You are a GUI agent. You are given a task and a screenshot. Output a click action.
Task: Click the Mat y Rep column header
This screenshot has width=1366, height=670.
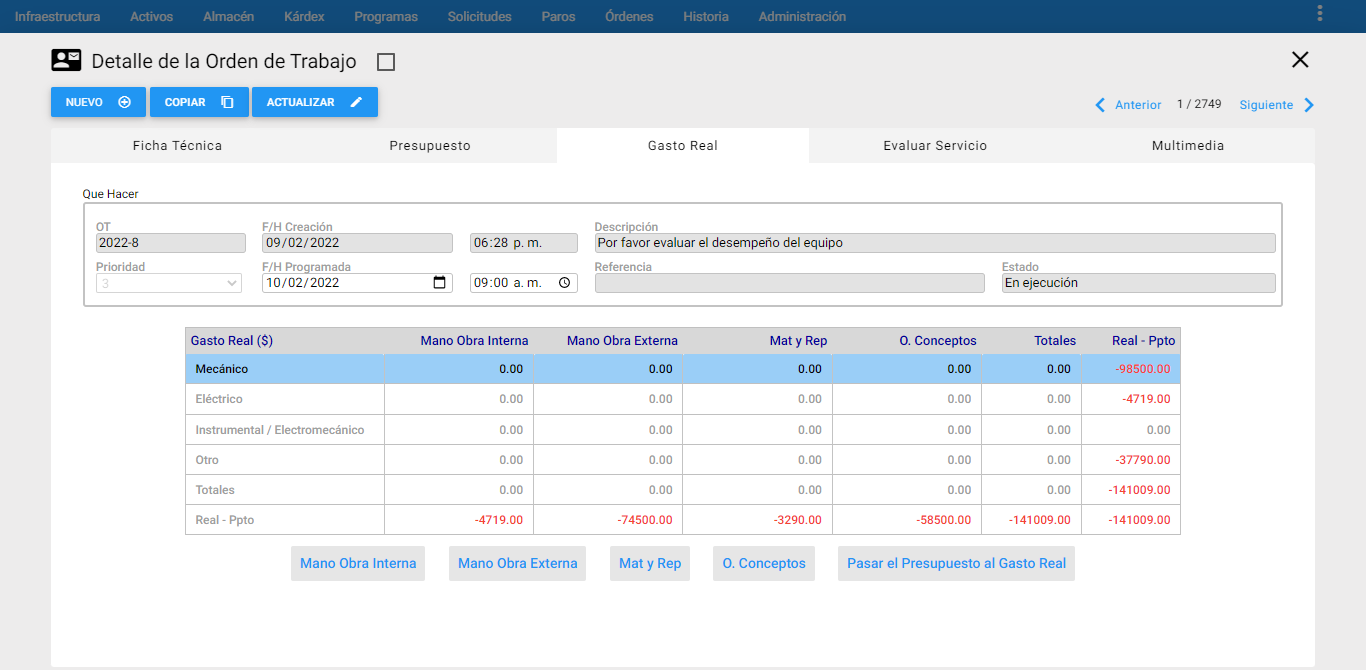click(x=798, y=341)
